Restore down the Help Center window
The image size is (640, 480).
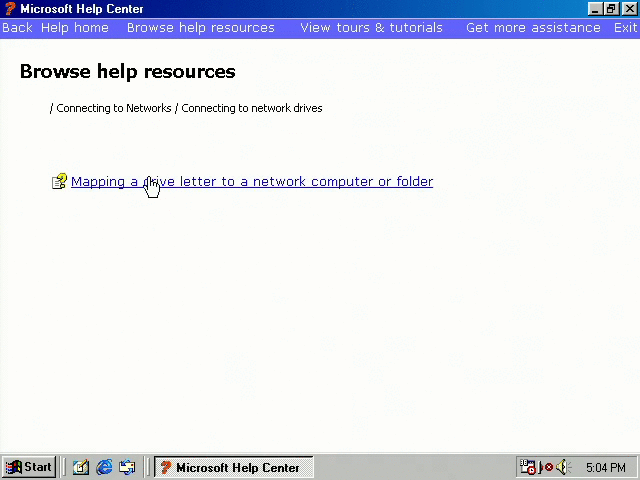(x=611, y=9)
